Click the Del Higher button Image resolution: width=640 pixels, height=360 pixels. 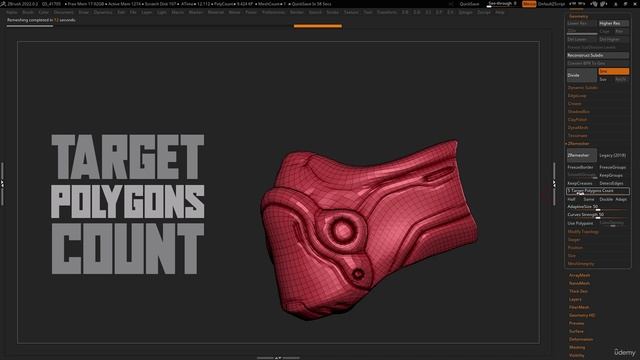coord(613,40)
